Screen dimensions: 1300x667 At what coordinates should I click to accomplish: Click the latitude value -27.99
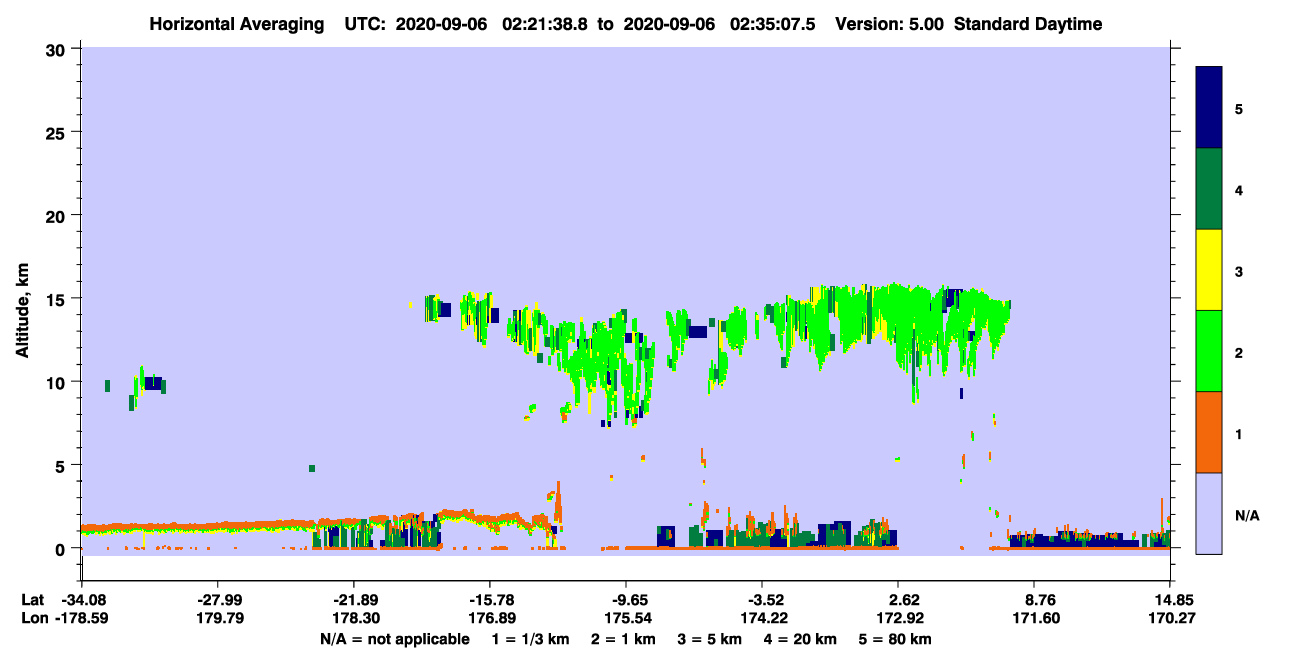217,600
